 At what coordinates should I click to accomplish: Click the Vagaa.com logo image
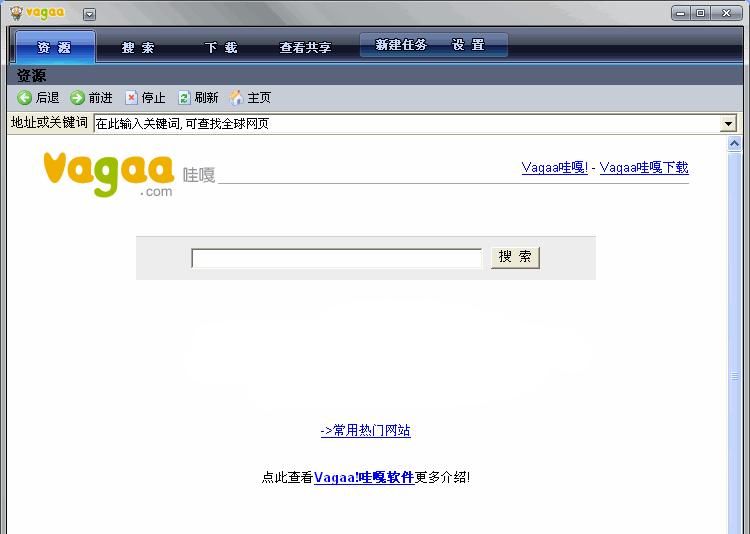point(109,174)
